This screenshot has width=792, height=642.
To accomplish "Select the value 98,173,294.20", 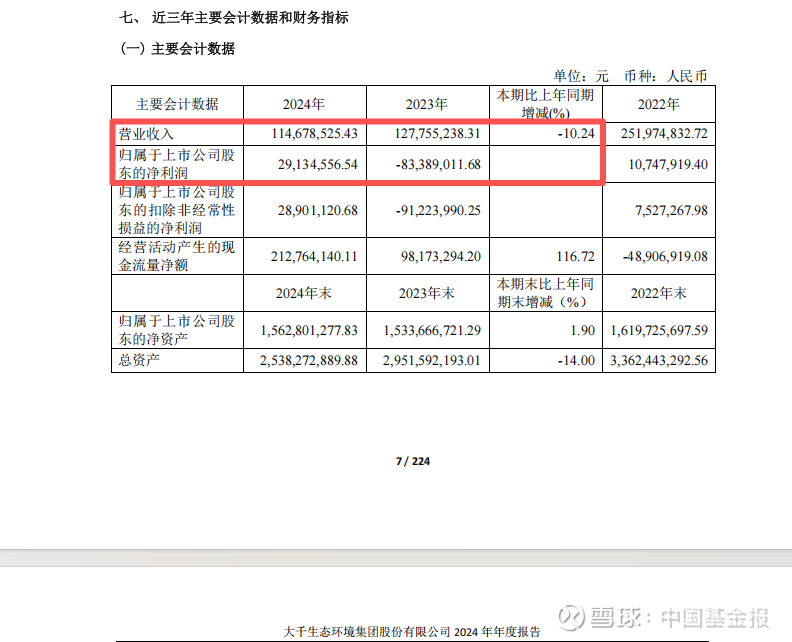I will (x=441, y=257).
